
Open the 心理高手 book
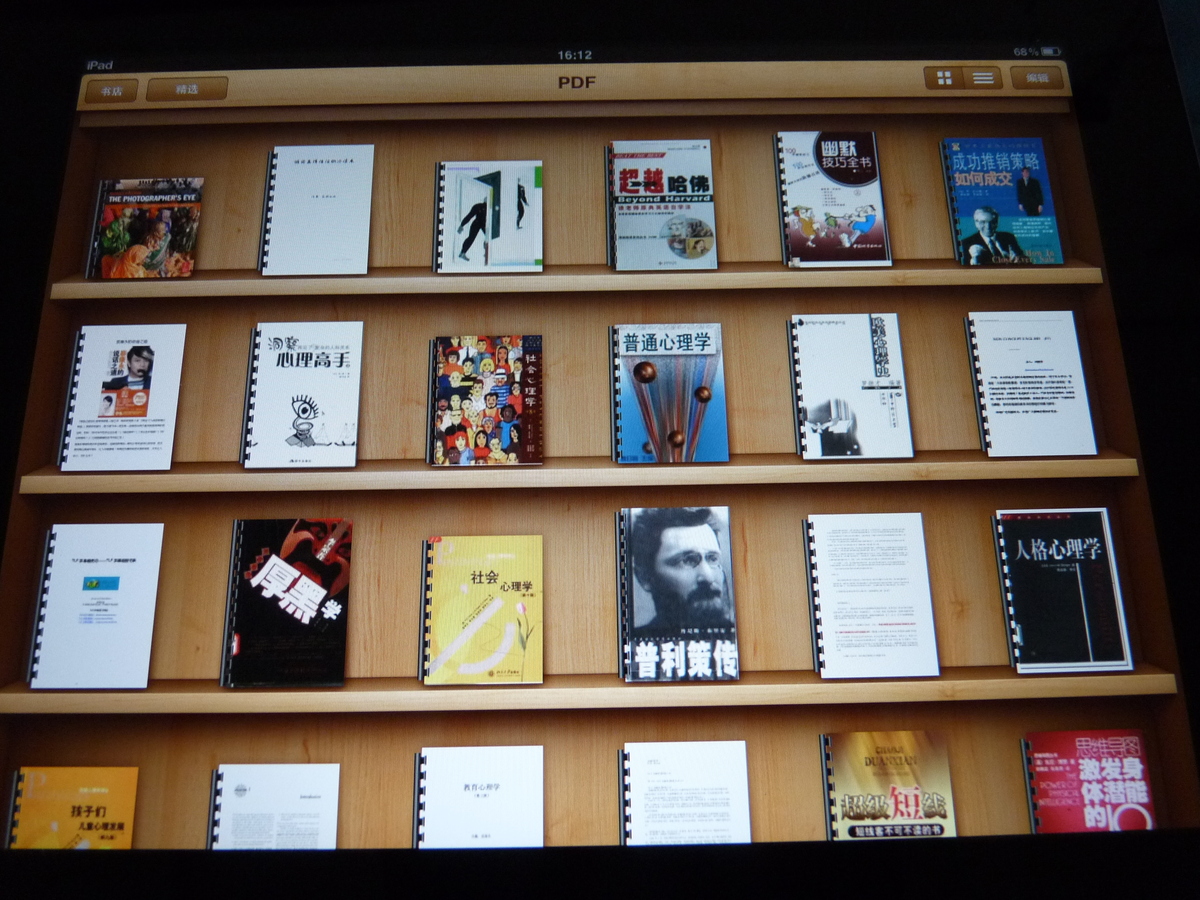(x=303, y=394)
